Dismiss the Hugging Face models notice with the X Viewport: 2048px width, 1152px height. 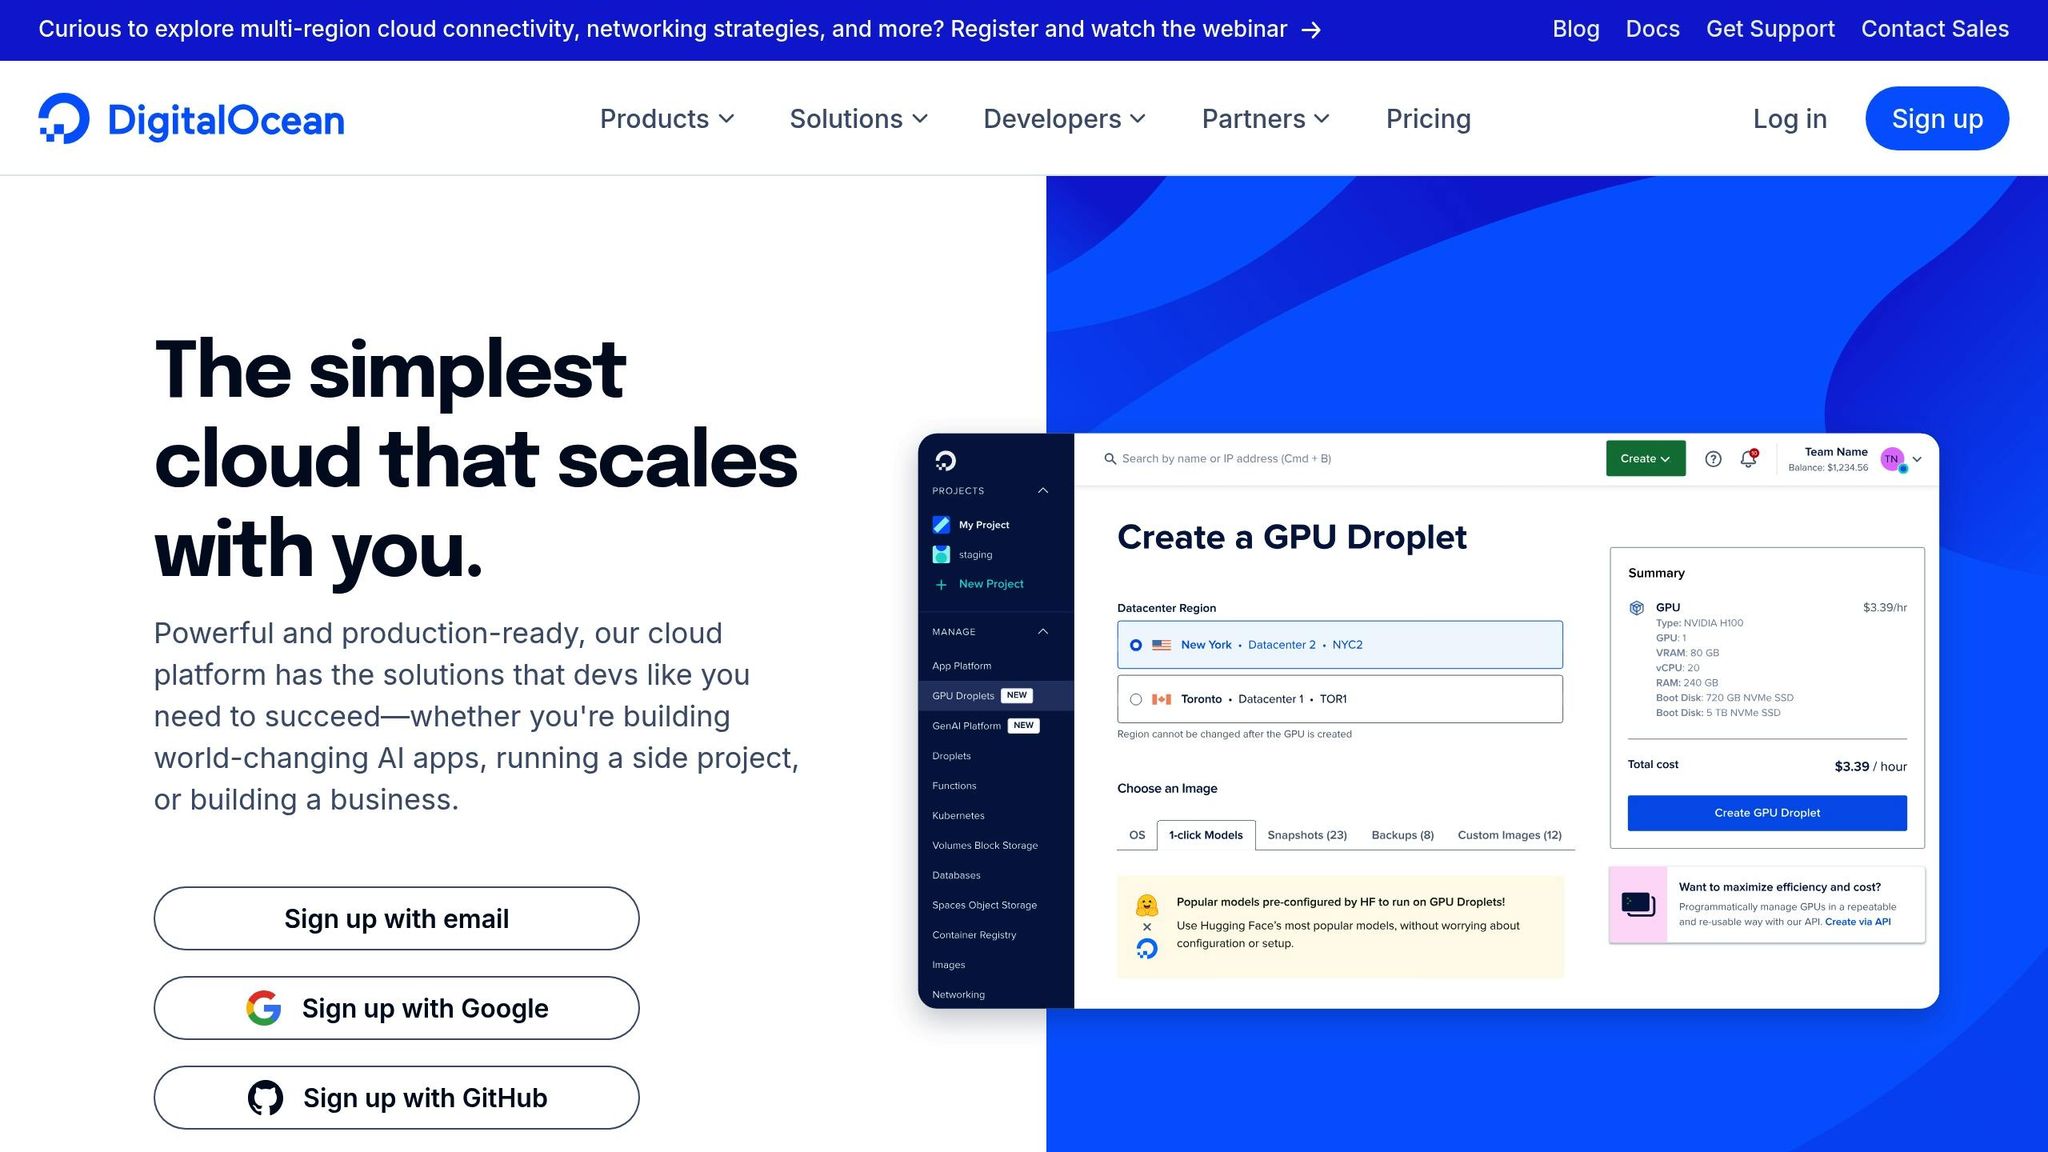tap(1147, 927)
